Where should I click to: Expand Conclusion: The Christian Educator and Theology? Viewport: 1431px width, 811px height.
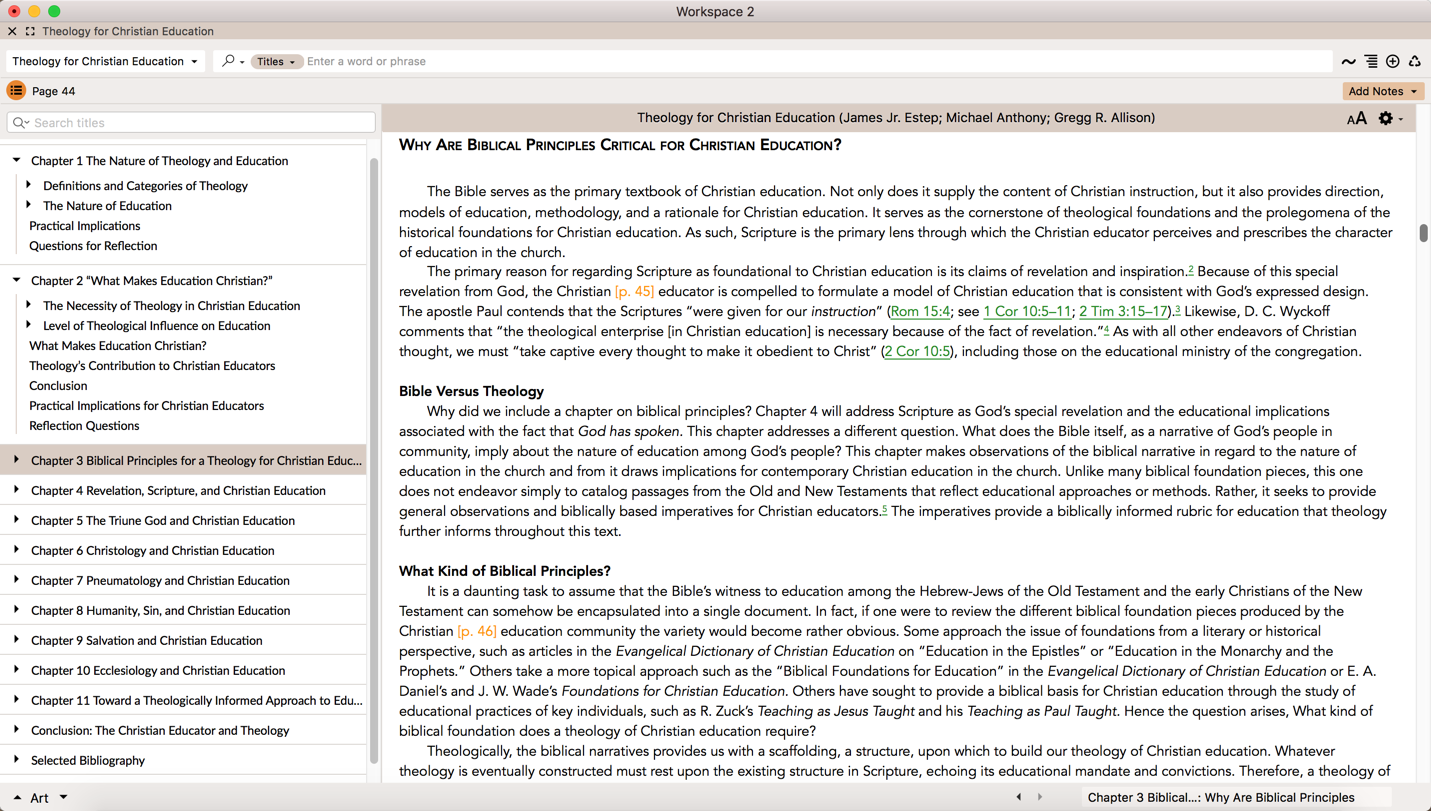click(17, 730)
